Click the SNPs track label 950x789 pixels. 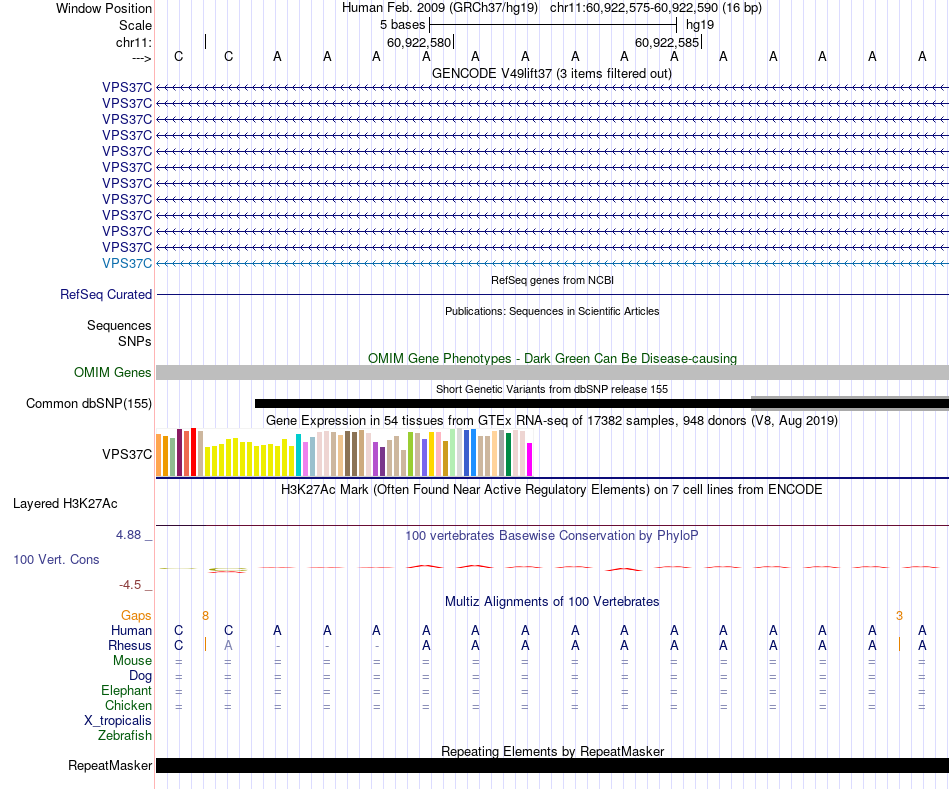[x=135, y=341]
